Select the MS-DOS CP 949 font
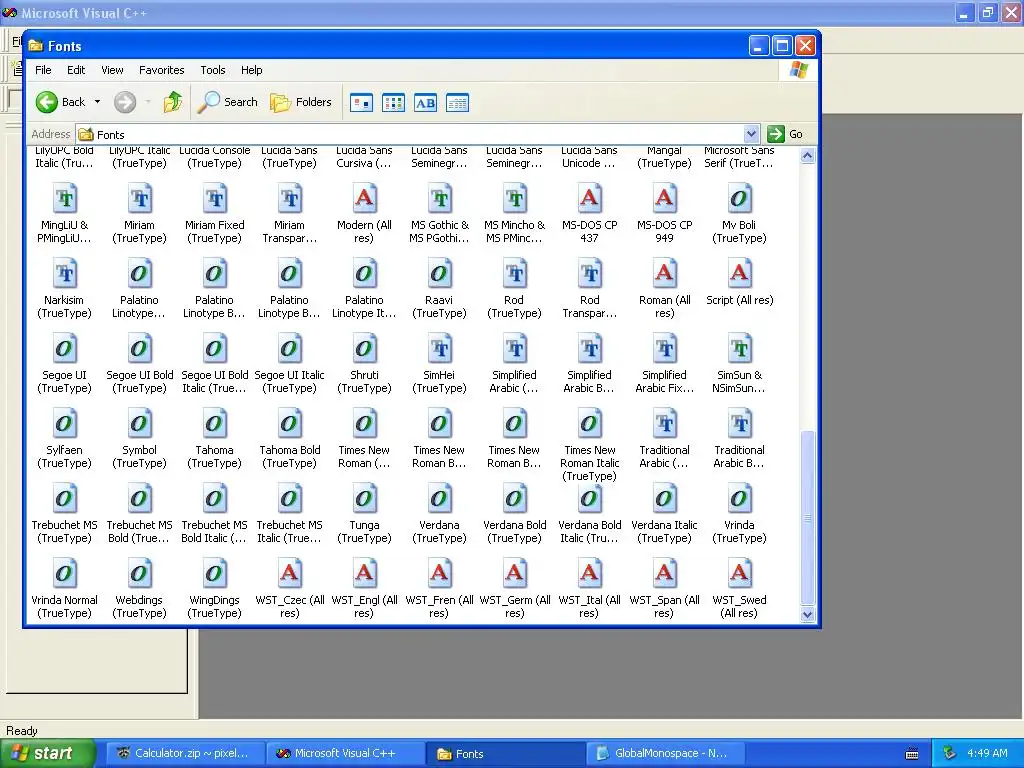Image resolution: width=1024 pixels, height=768 pixels. click(664, 214)
